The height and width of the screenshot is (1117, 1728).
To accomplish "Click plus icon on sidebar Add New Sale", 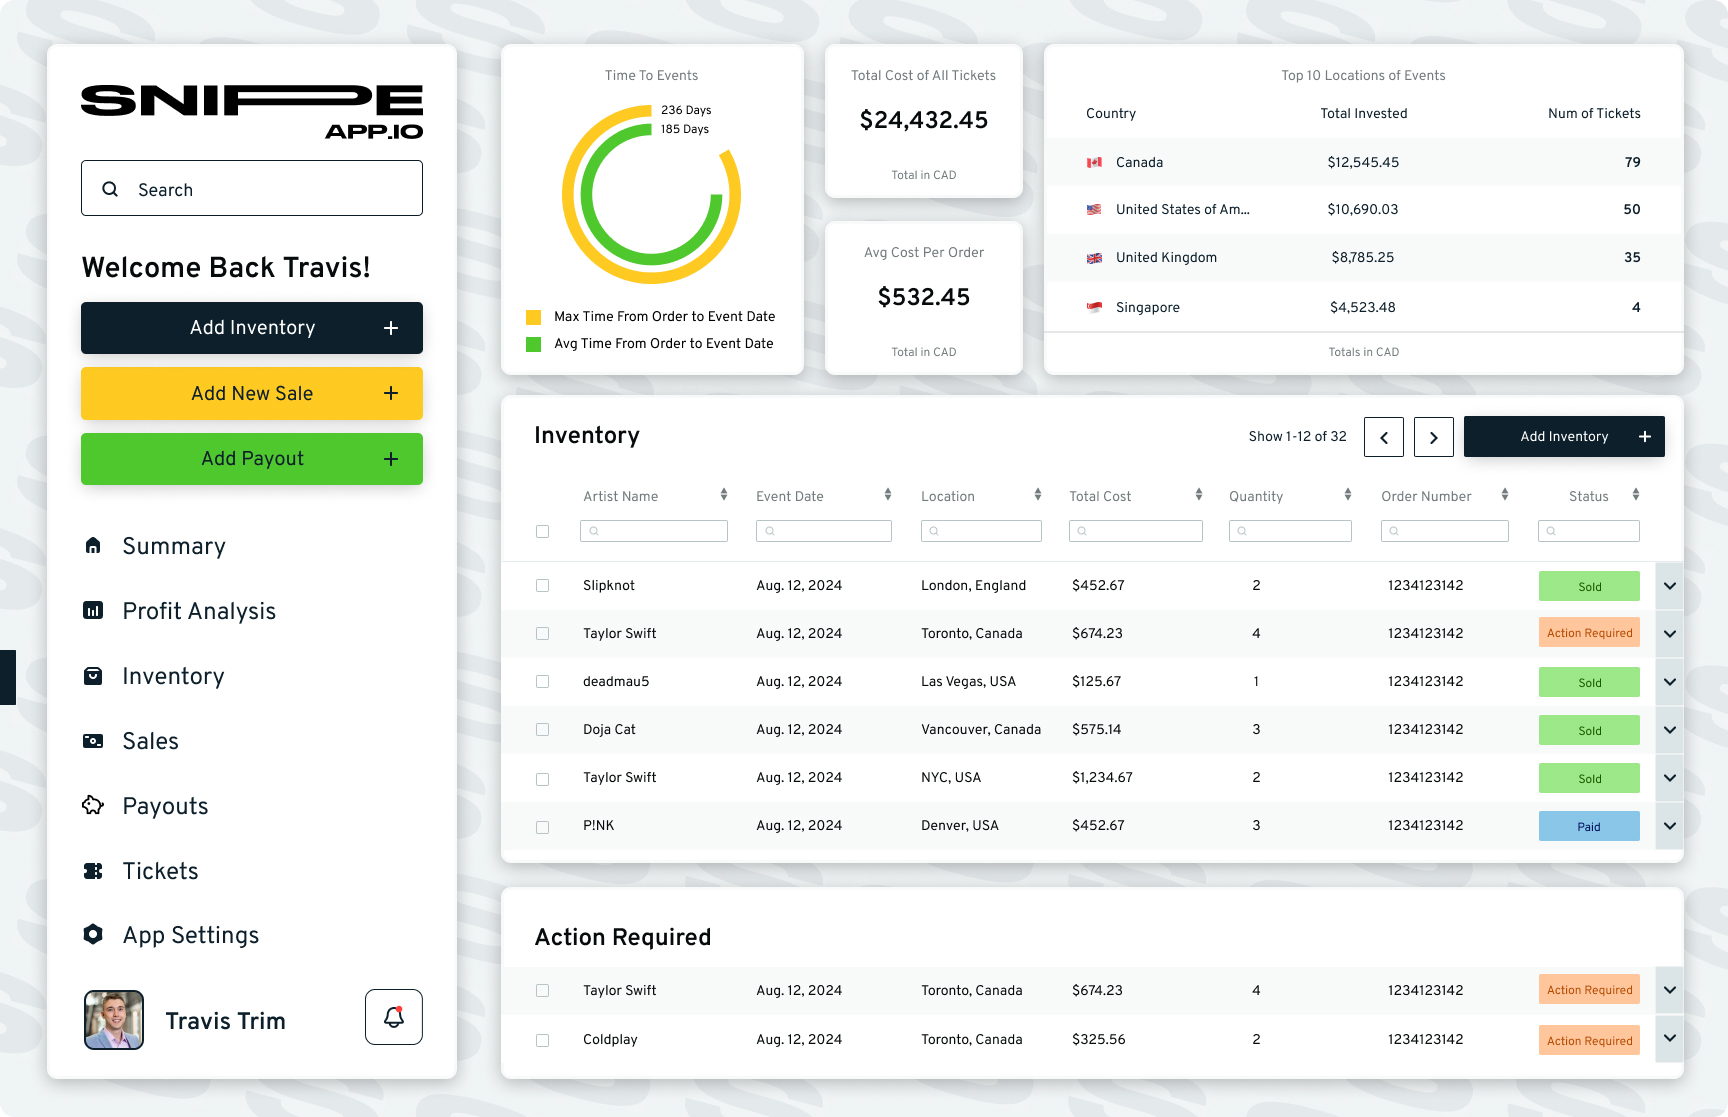I will pos(391,394).
